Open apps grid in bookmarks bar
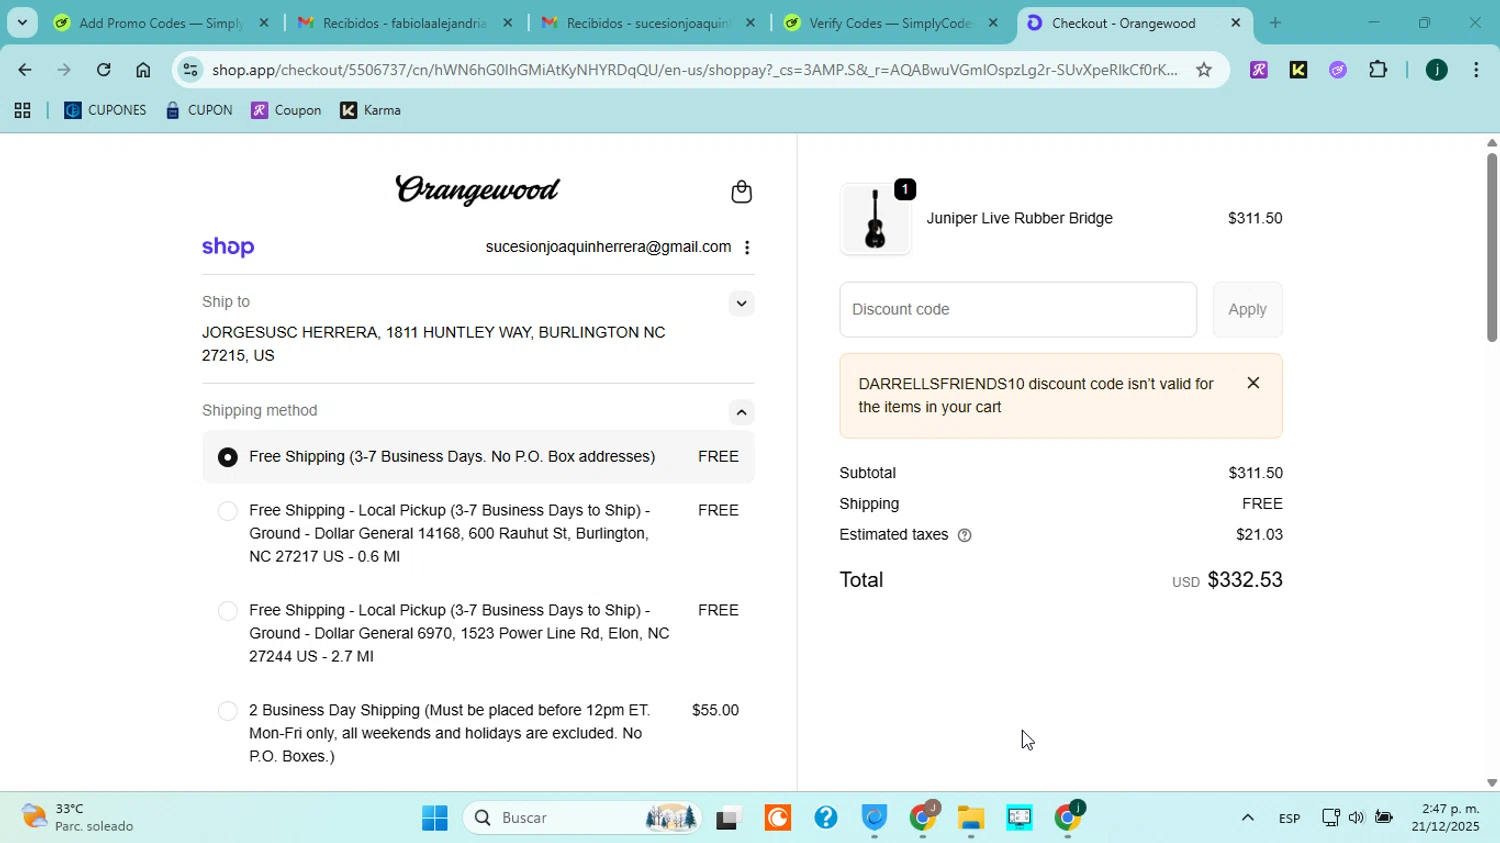The image size is (1500, 843). pos(22,111)
